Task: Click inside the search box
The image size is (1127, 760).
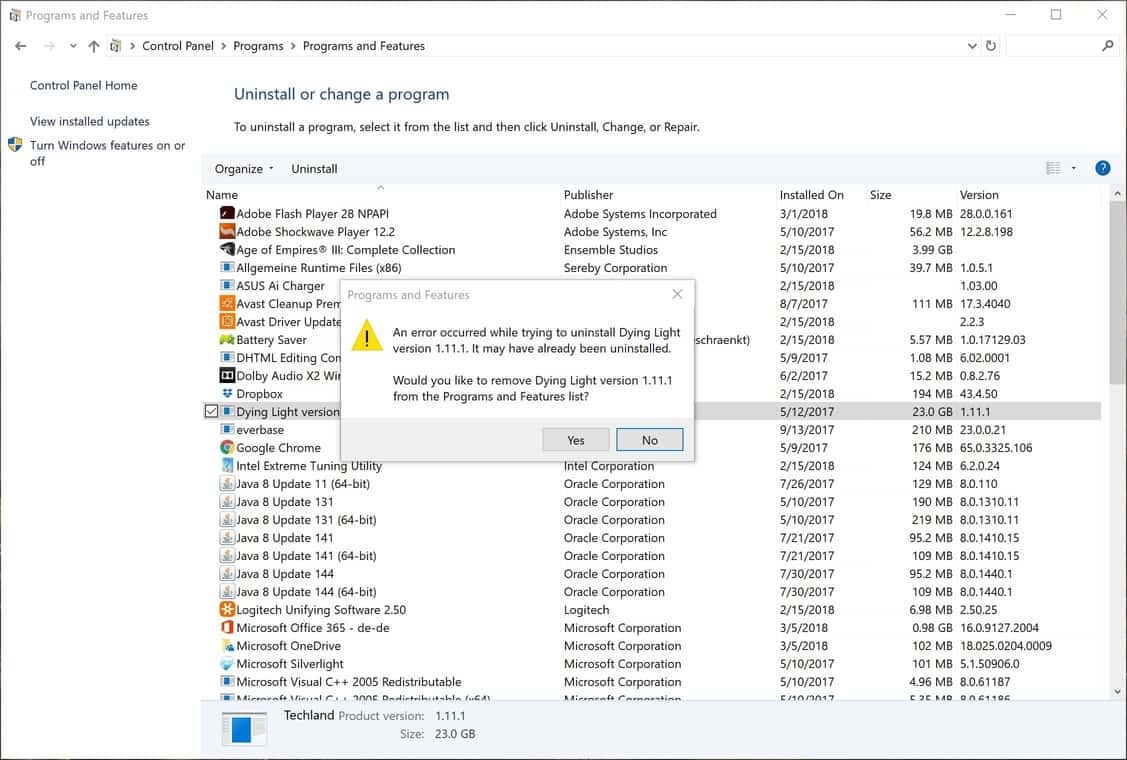Action: coord(1060,46)
